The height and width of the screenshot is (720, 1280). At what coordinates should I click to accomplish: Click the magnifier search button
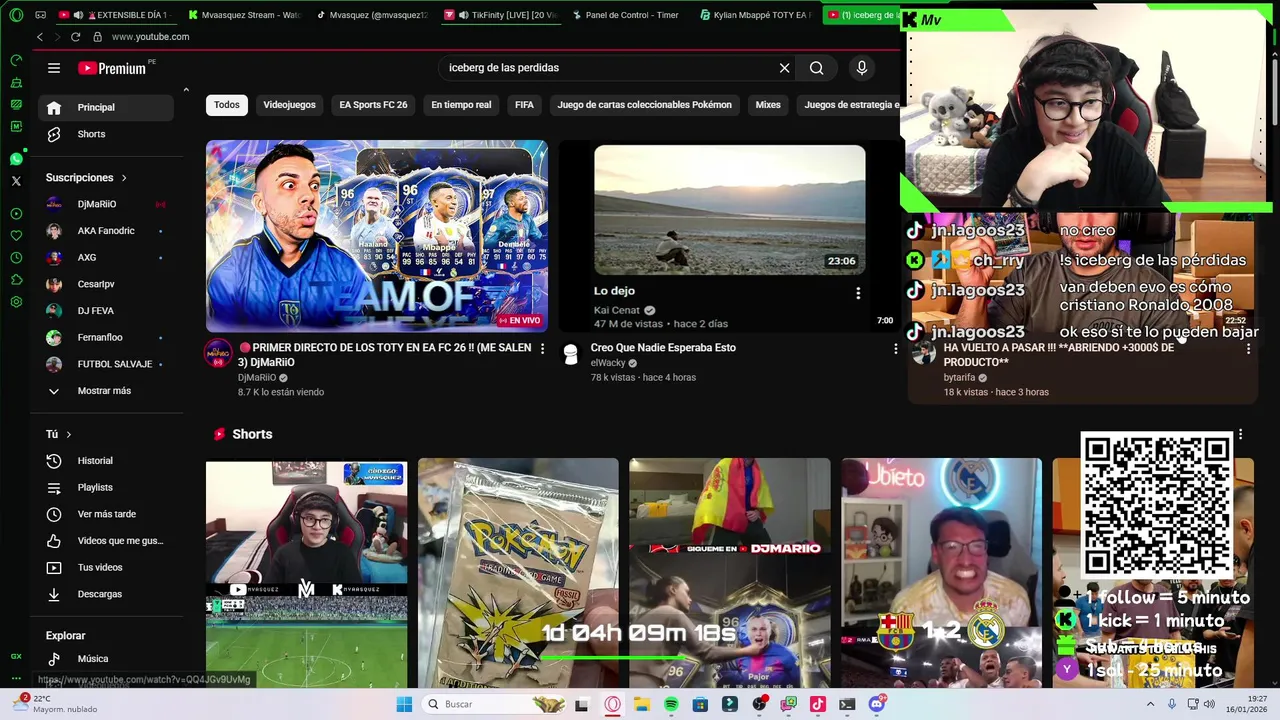click(817, 68)
